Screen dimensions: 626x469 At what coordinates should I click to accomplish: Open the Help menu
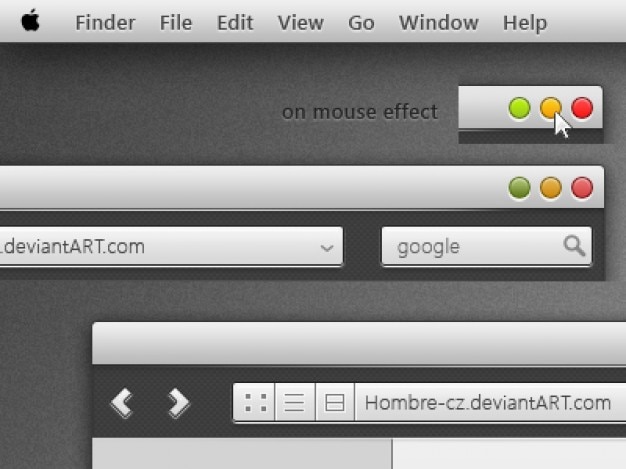coord(525,22)
